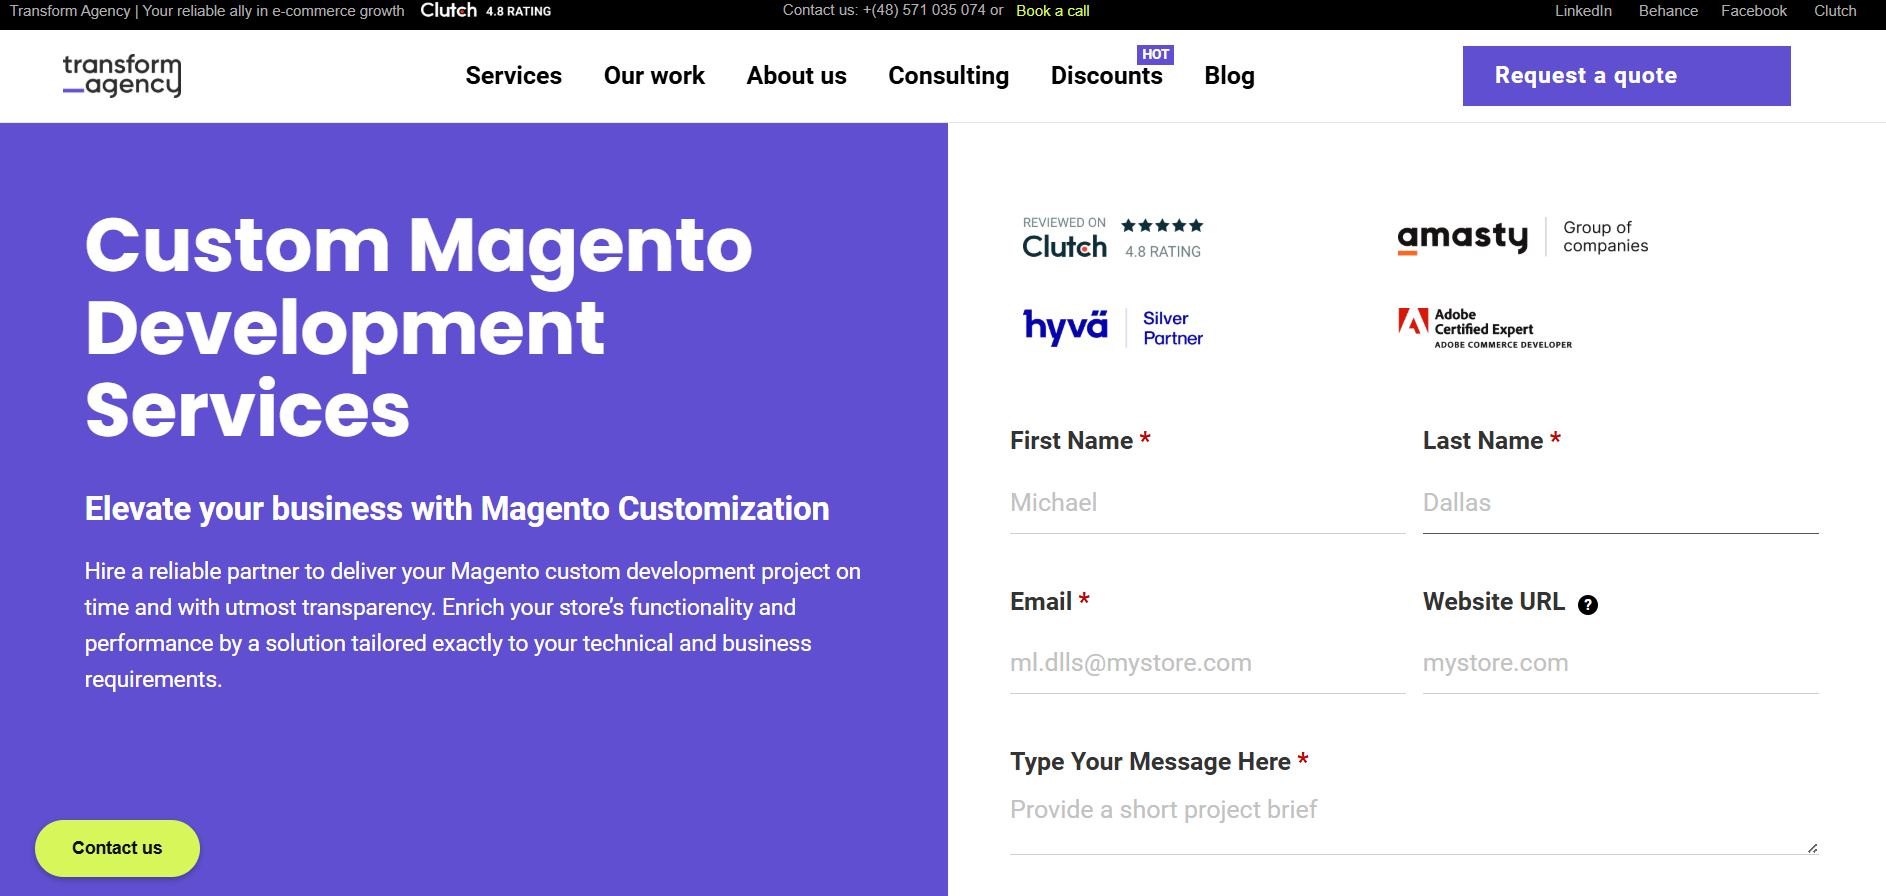Click the 'Custom Magento Development Services' heading
The image size is (1886, 896).
click(418, 327)
